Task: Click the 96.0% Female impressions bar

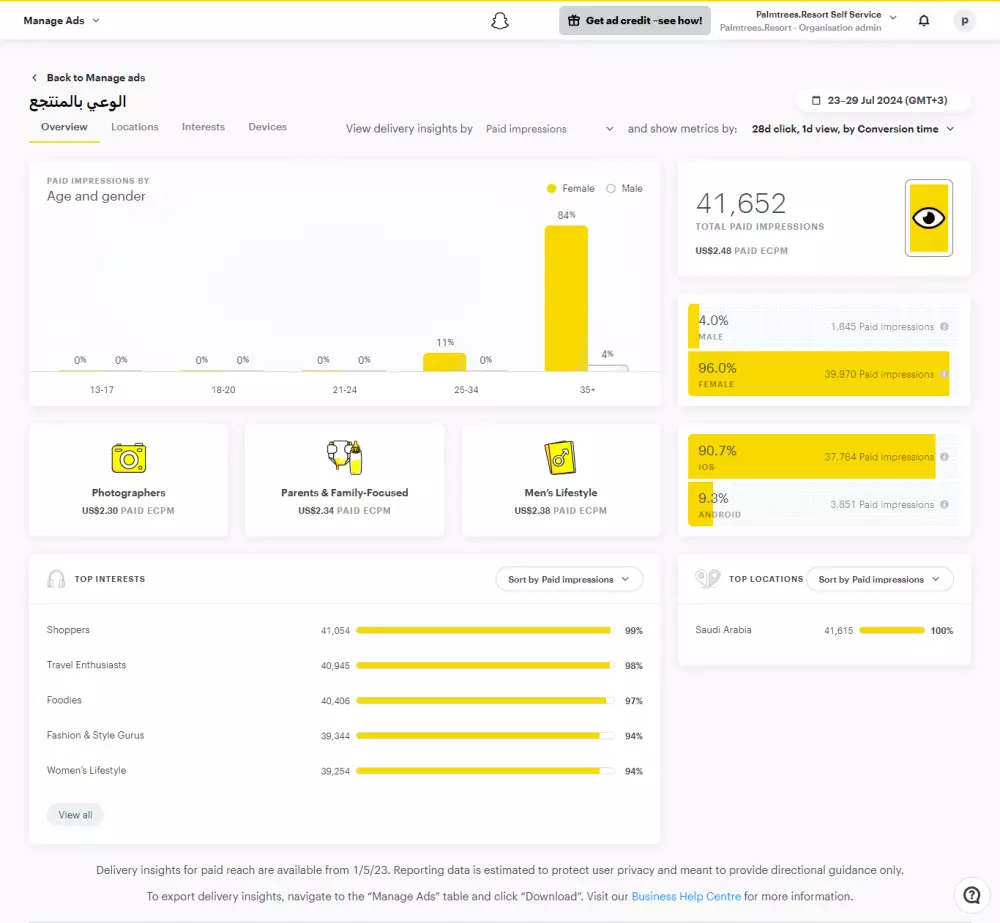Action: [818, 374]
